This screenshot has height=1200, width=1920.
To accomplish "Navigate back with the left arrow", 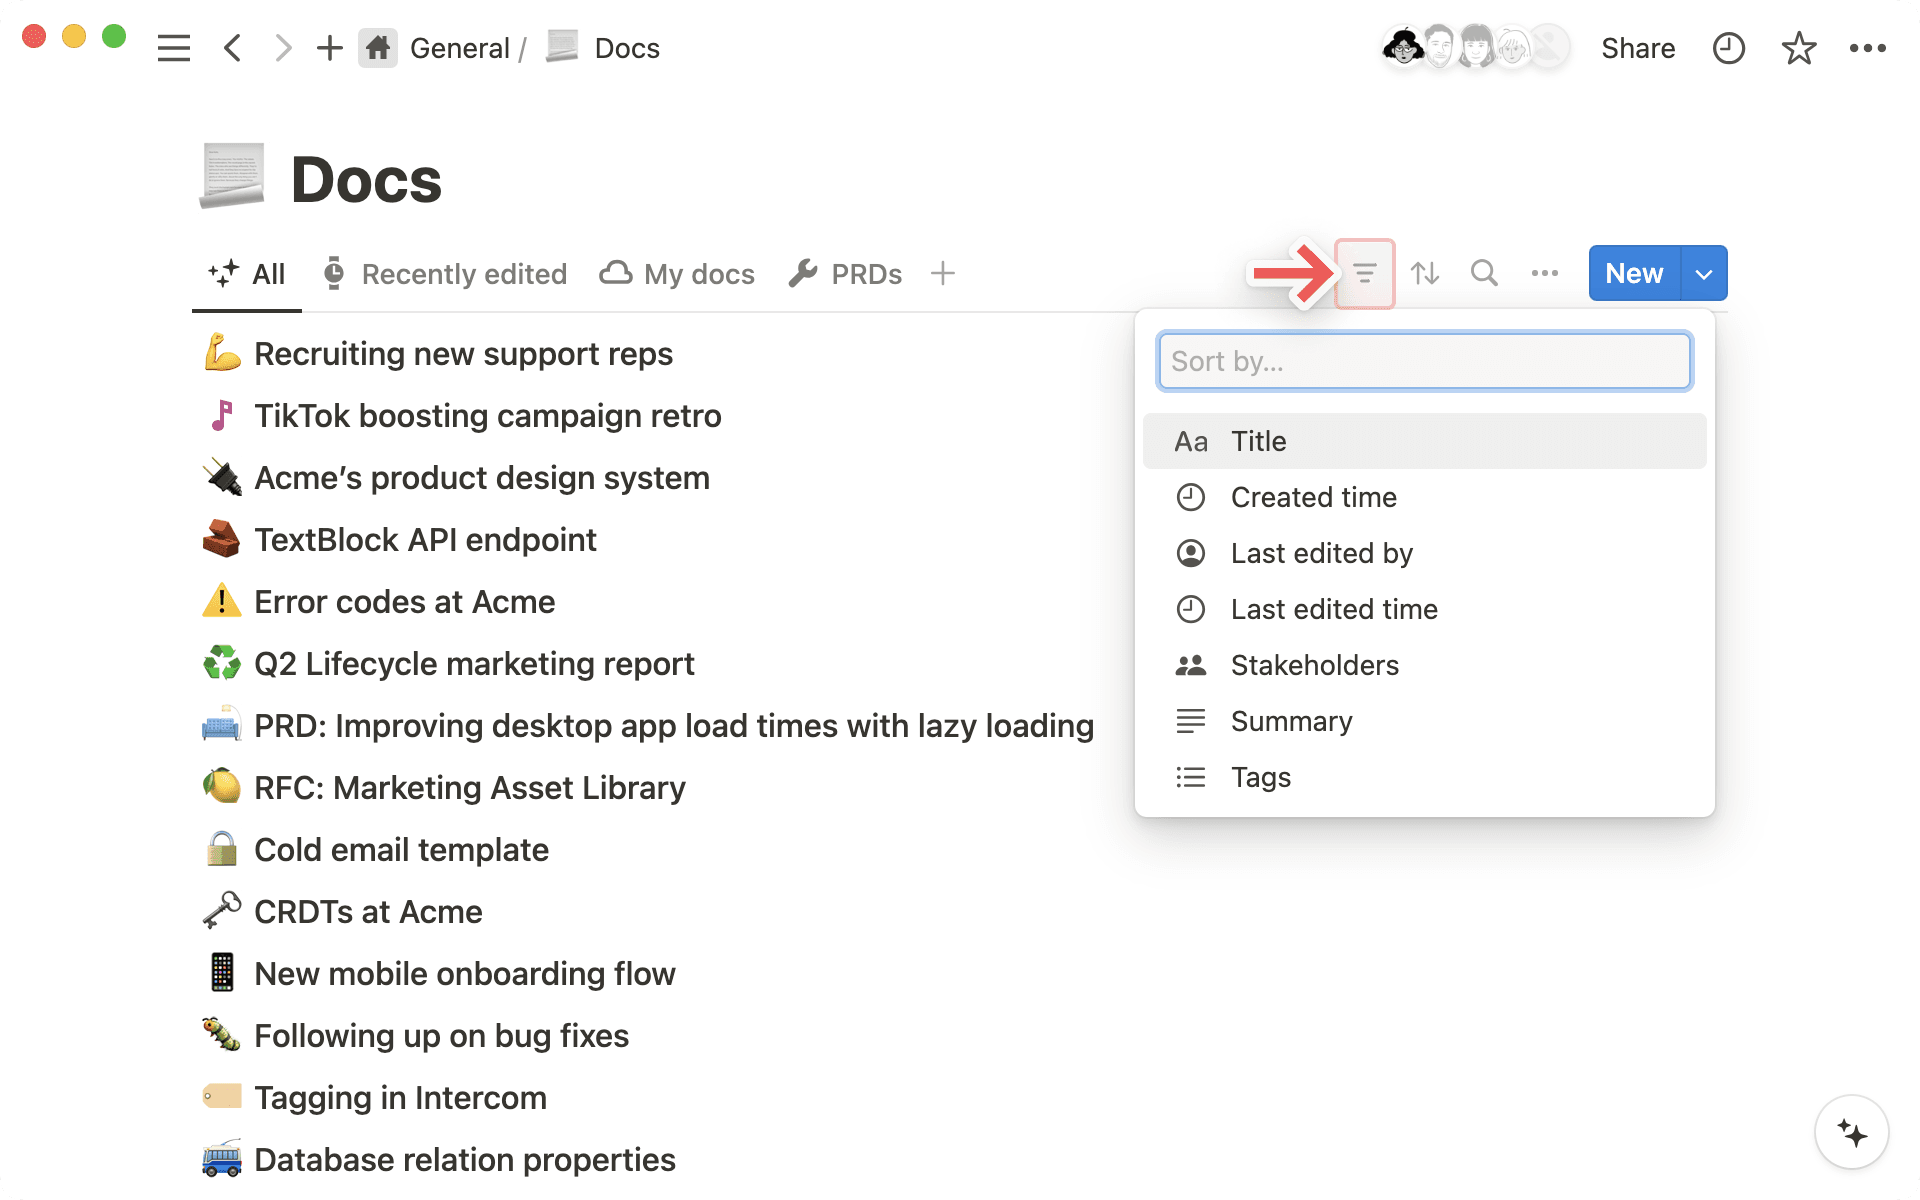I will [x=232, y=47].
